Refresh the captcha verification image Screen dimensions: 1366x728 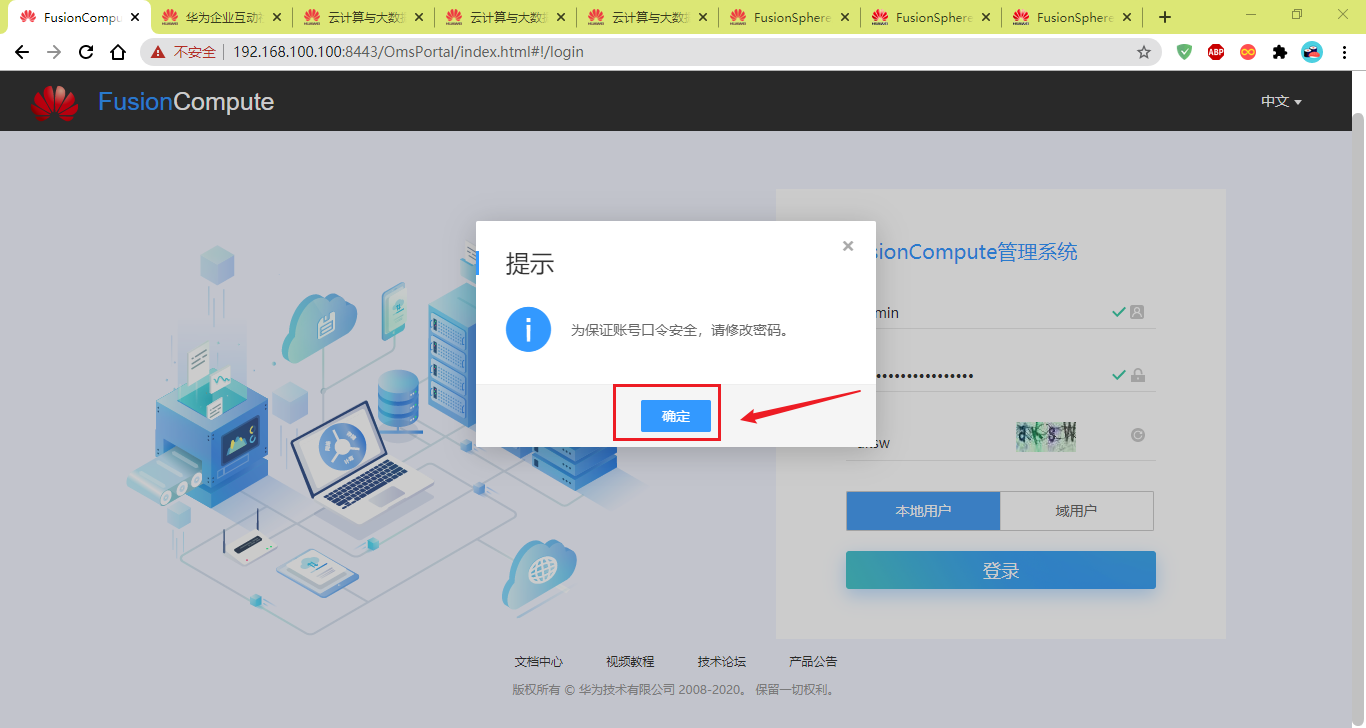(x=1137, y=436)
